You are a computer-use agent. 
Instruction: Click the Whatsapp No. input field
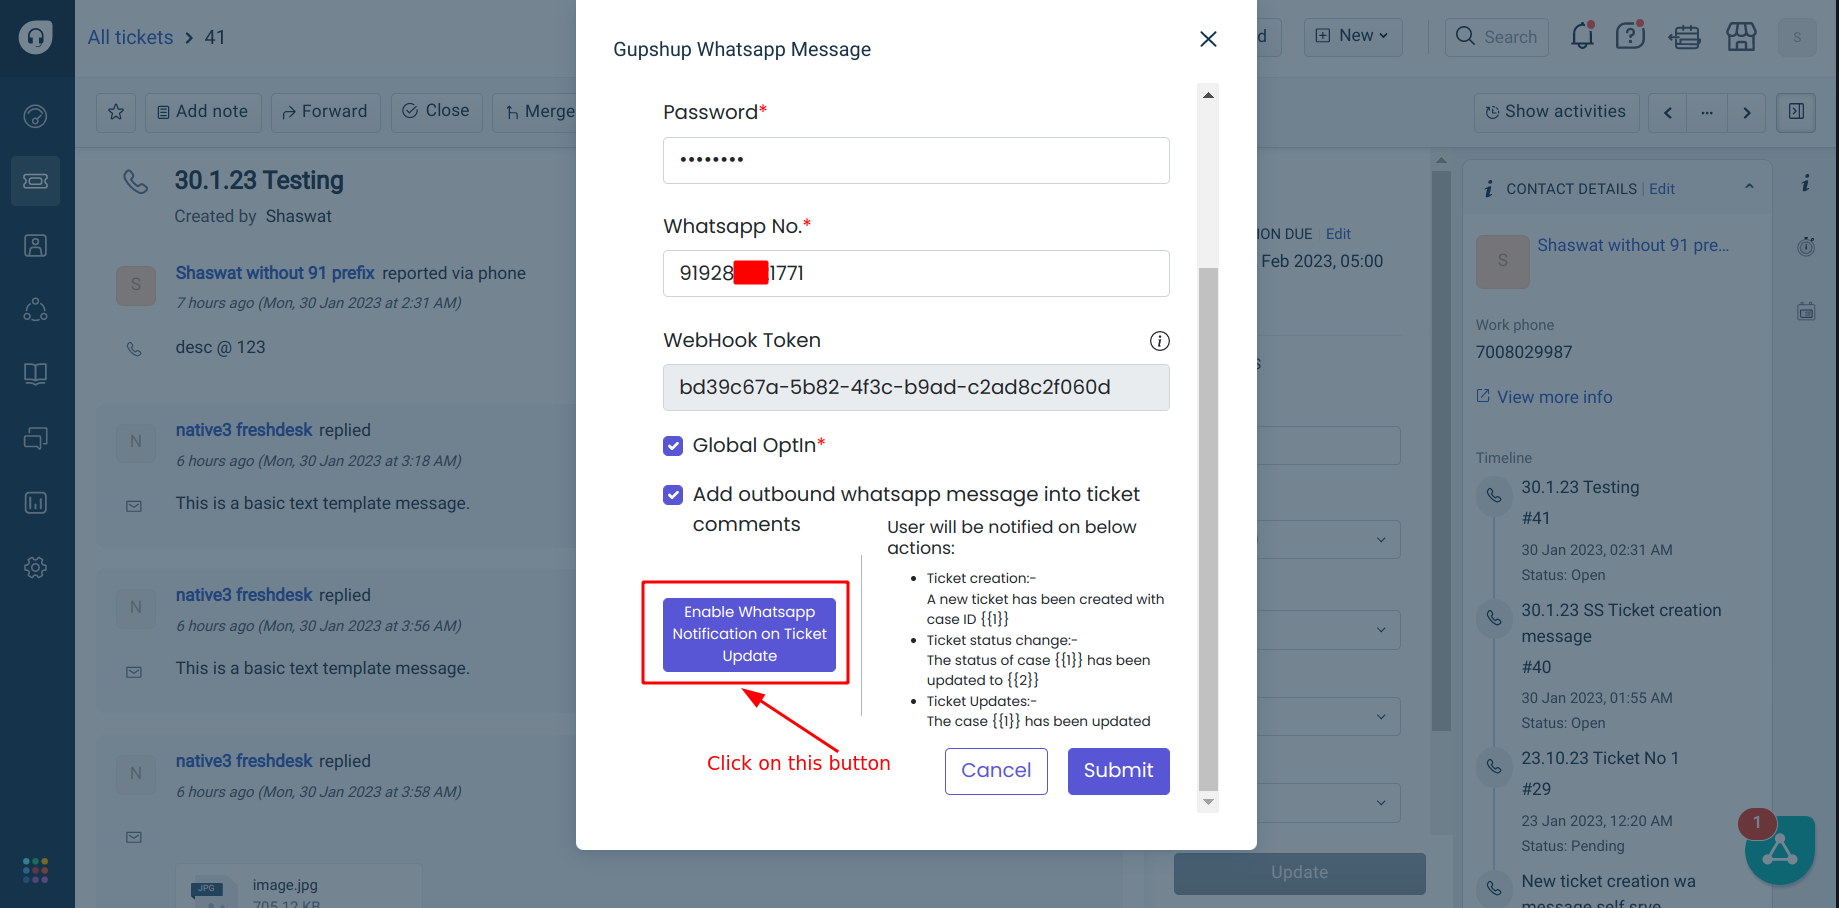coord(916,274)
